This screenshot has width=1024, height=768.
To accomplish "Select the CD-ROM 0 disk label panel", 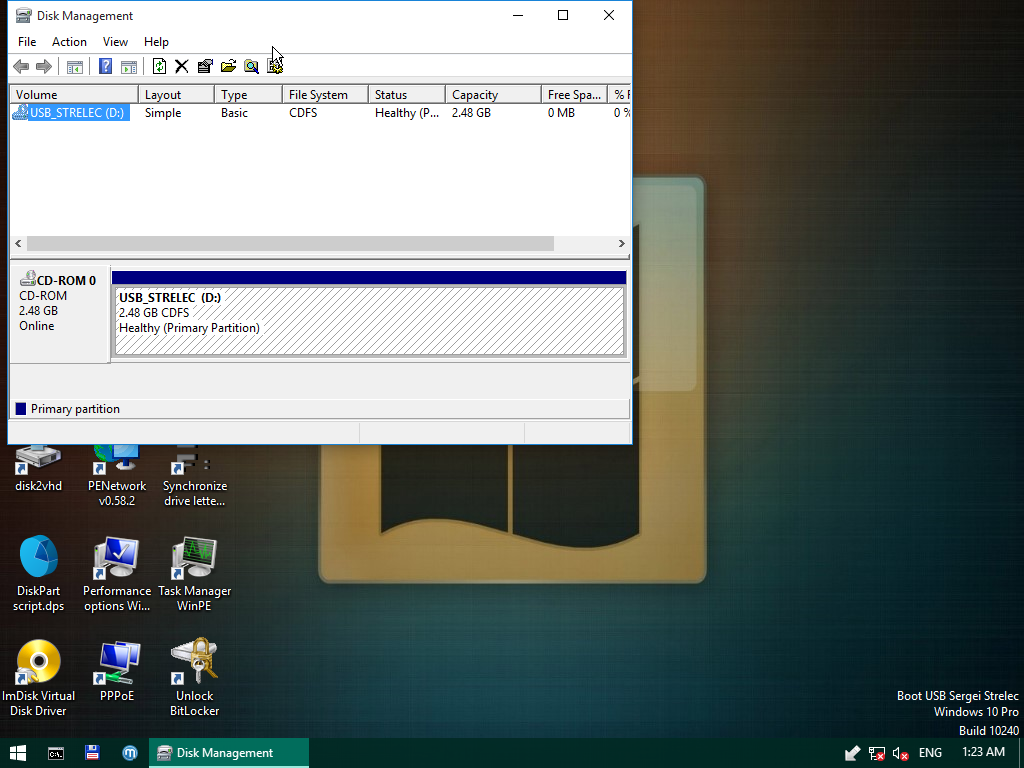I will click(59, 313).
